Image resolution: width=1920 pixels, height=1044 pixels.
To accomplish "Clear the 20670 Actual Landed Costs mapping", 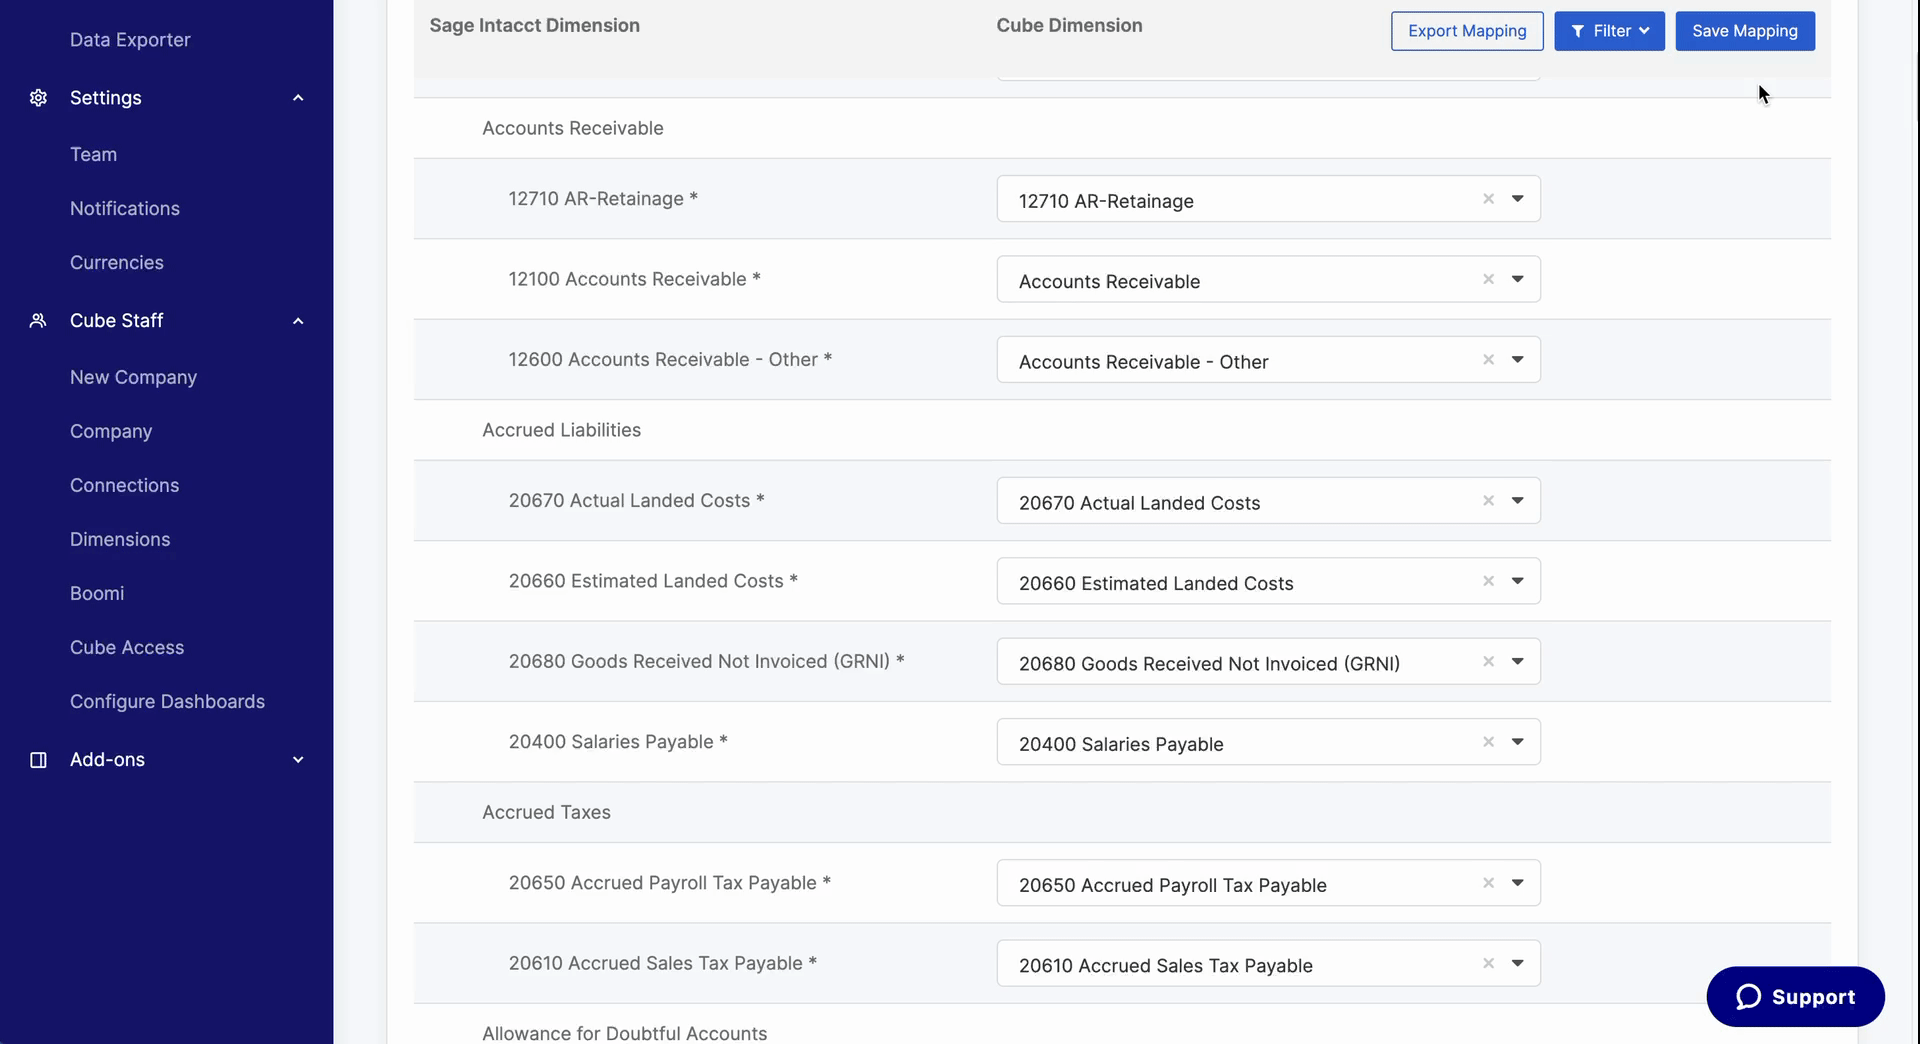I will 1488,501.
